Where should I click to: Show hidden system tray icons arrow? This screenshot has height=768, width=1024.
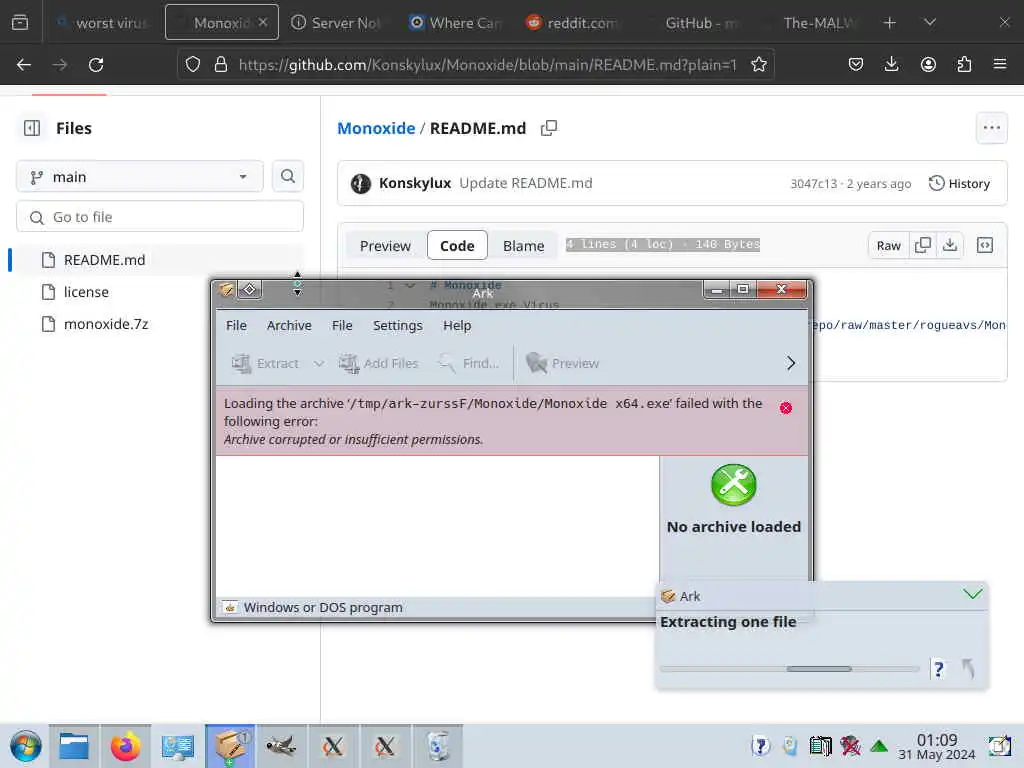click(x=879, y=746)
